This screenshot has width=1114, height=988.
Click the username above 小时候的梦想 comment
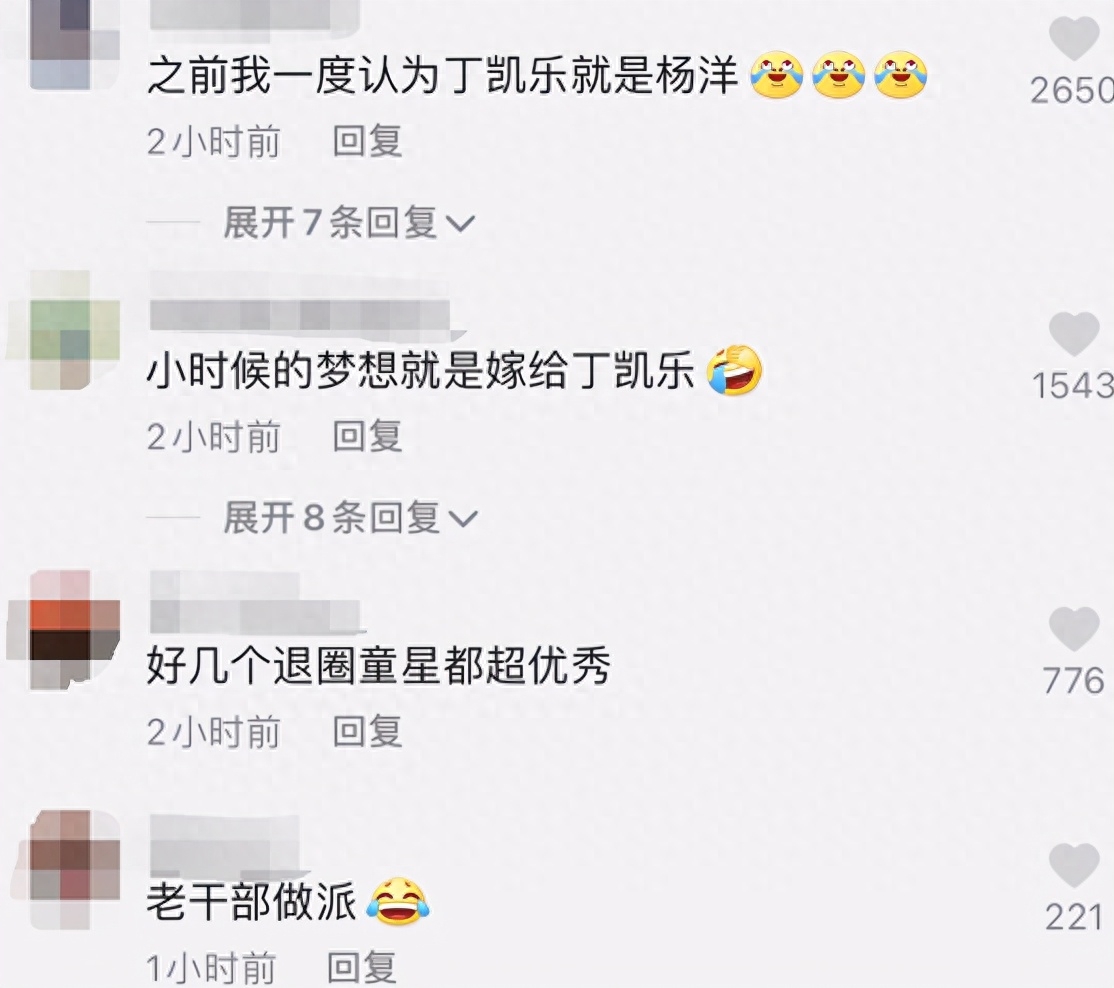click(300, 315)
